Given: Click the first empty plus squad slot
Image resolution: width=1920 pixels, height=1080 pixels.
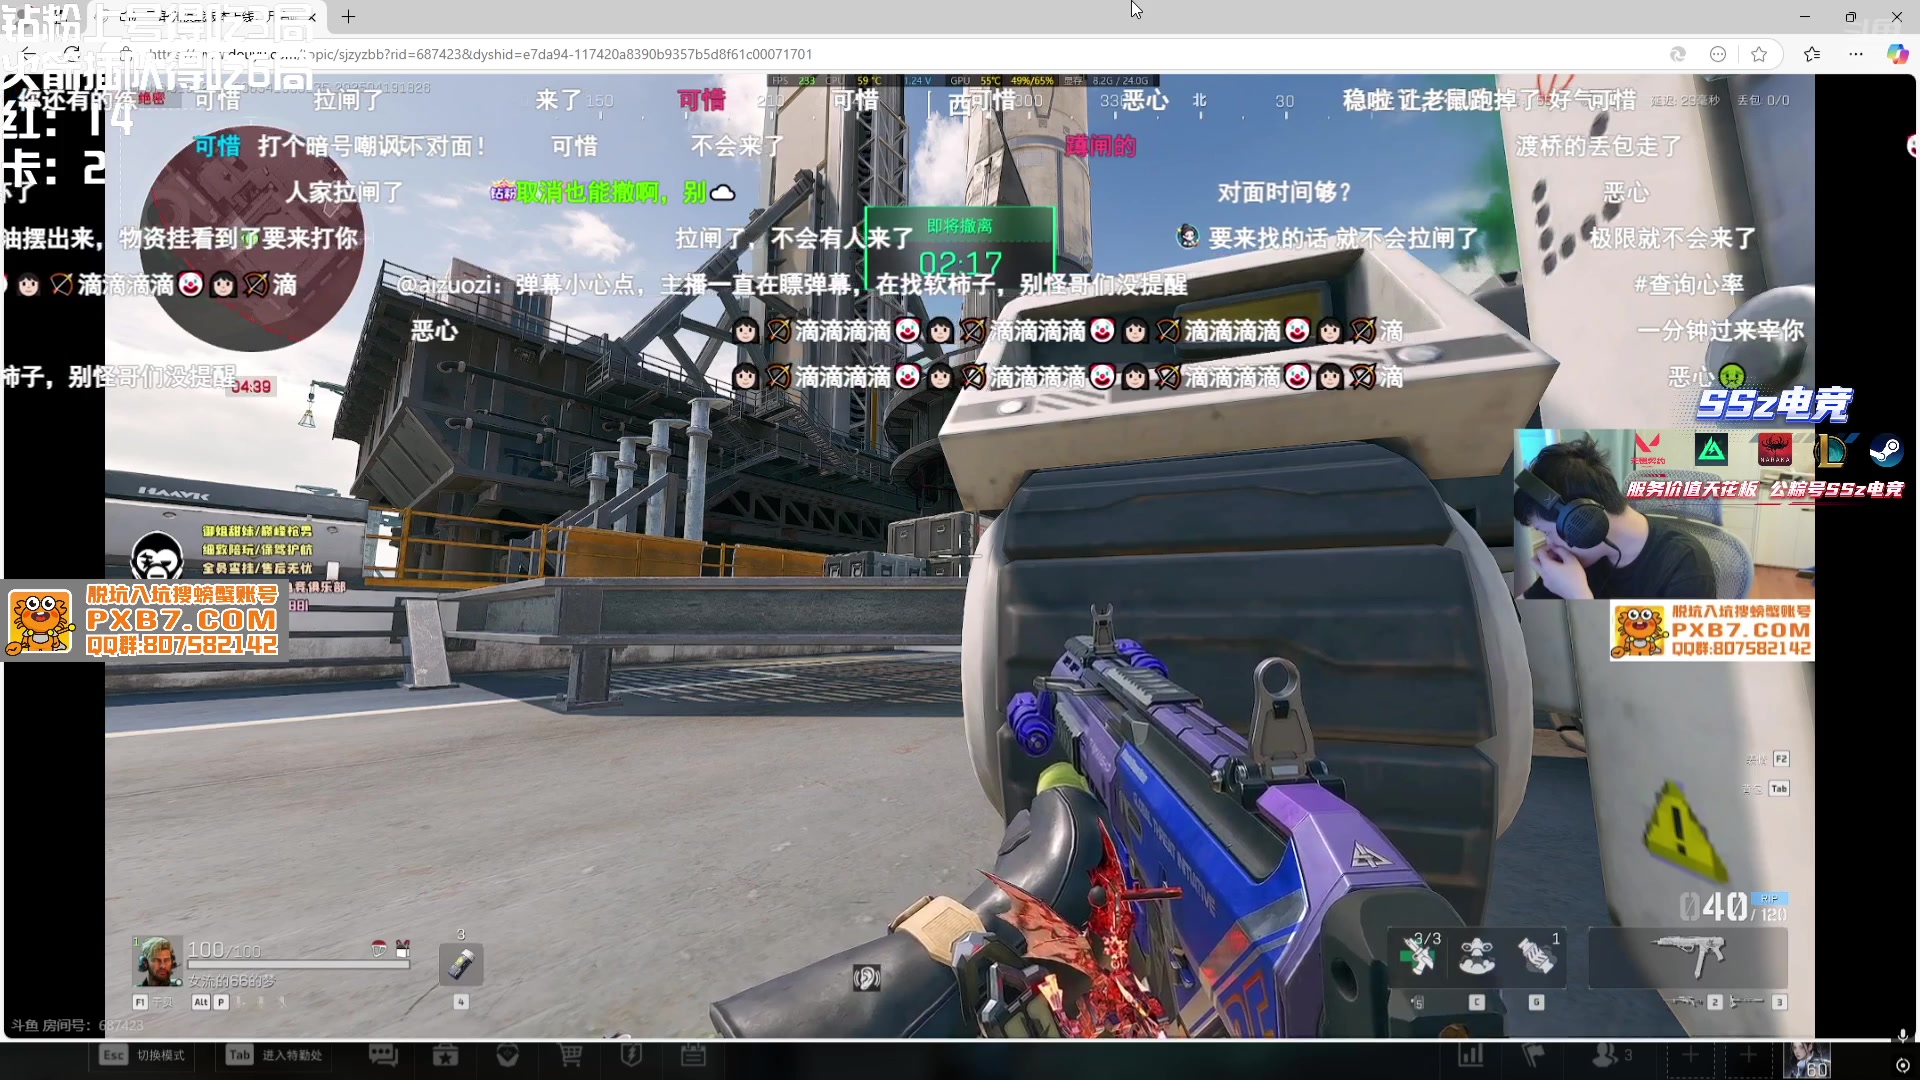Looking at the screenshot, I should pos(1690,1055).
